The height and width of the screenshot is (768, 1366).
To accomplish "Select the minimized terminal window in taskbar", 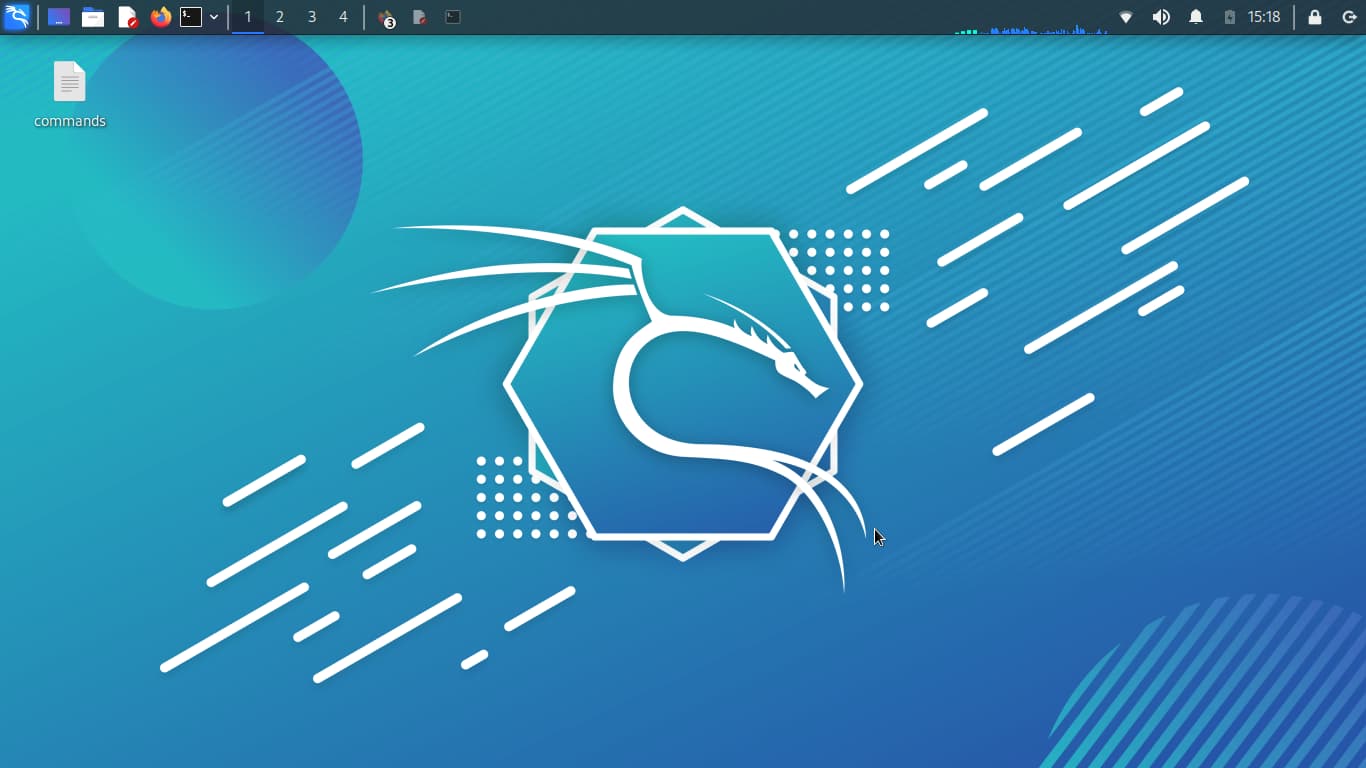I will (x=453, y=17).
